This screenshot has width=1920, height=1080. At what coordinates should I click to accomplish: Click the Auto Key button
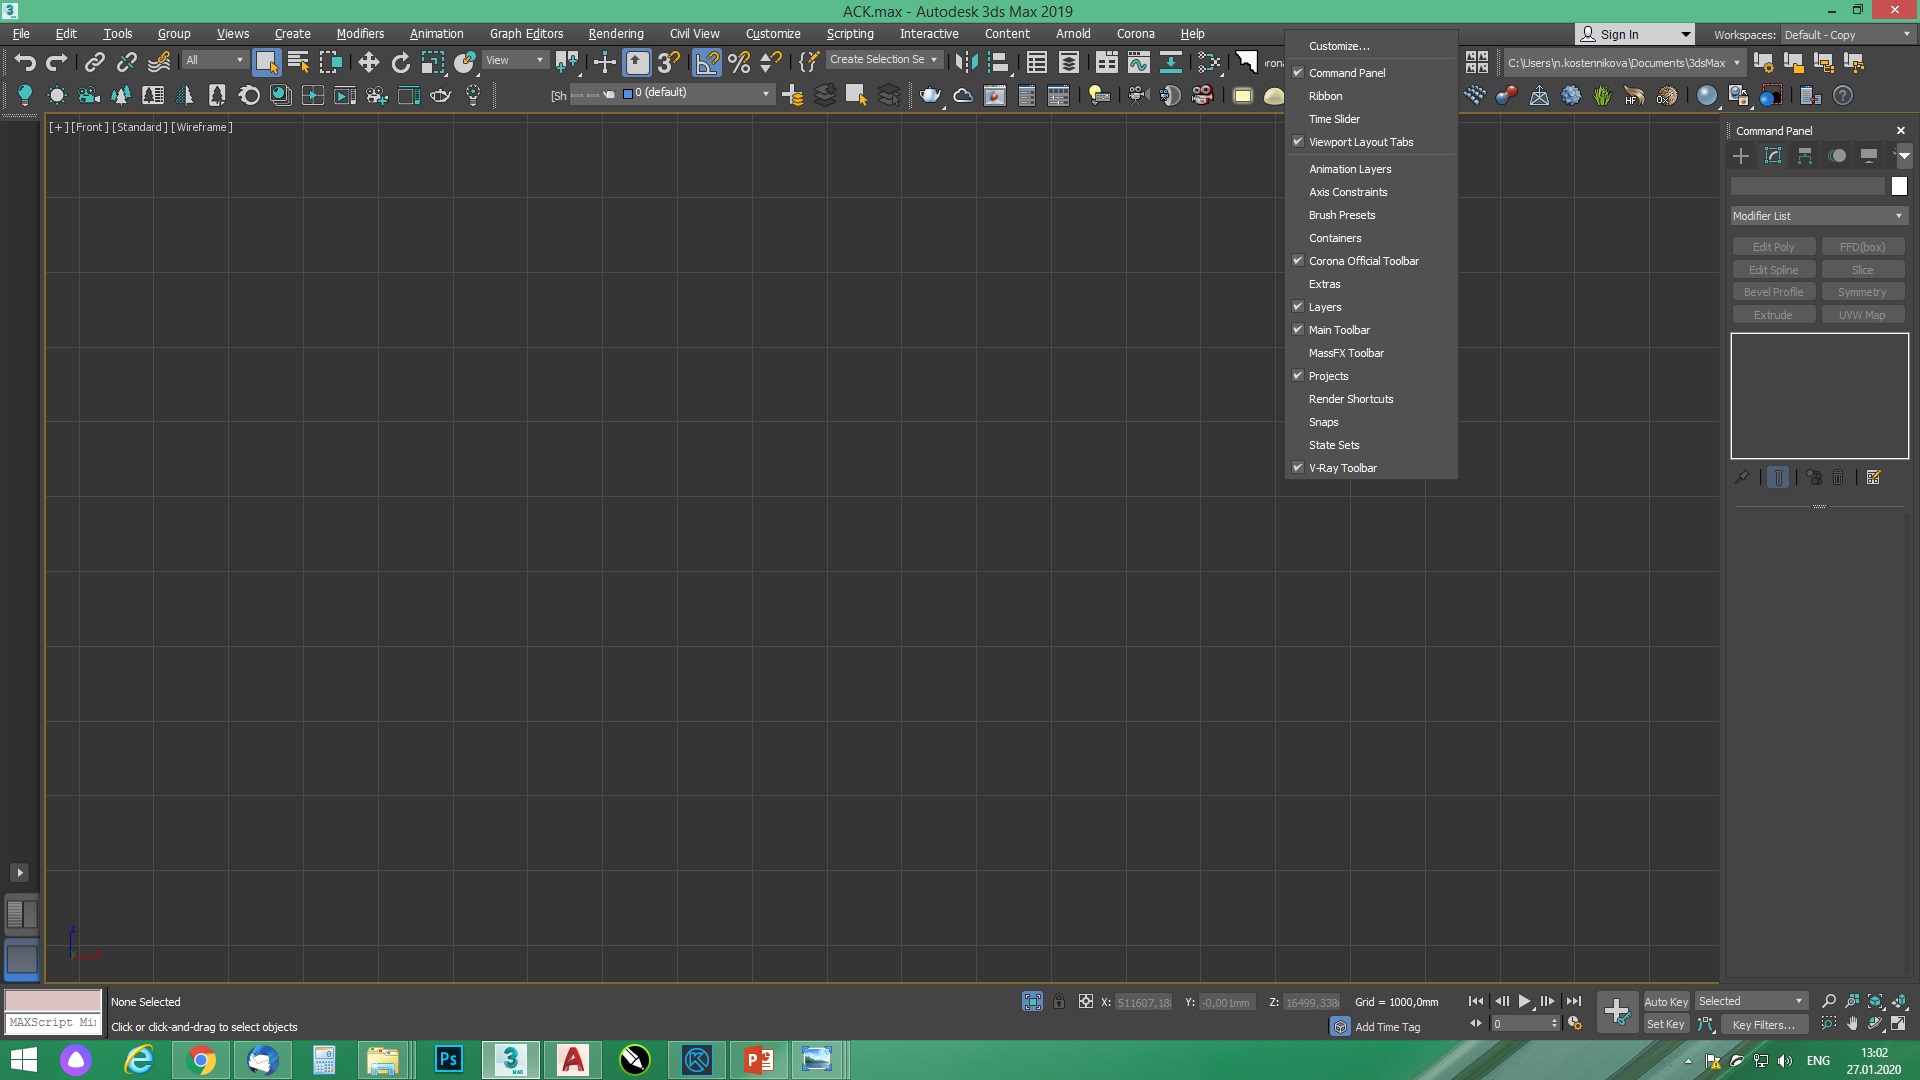[x=1665, y=1001]
